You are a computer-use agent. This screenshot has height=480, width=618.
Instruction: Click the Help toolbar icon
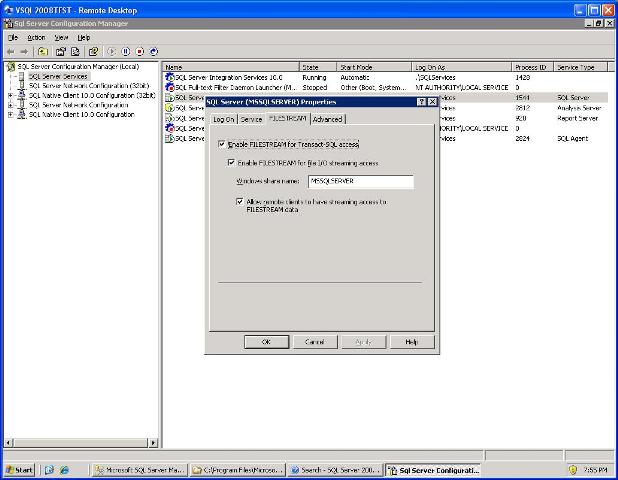[x=93, y=52]
